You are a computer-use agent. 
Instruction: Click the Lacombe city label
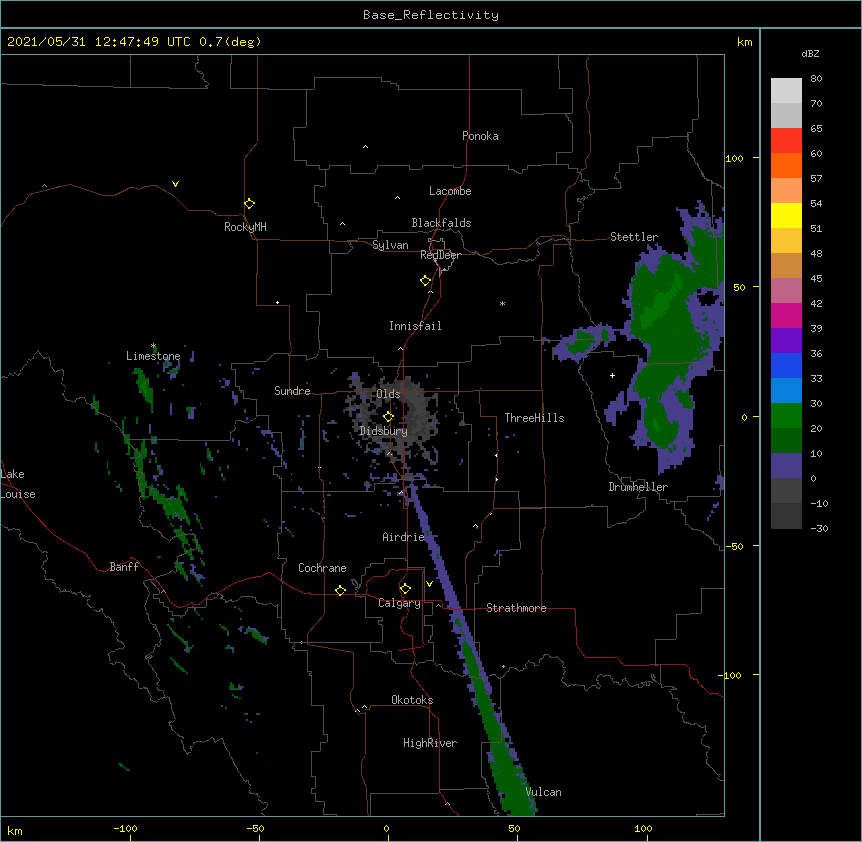coord(450,191)
